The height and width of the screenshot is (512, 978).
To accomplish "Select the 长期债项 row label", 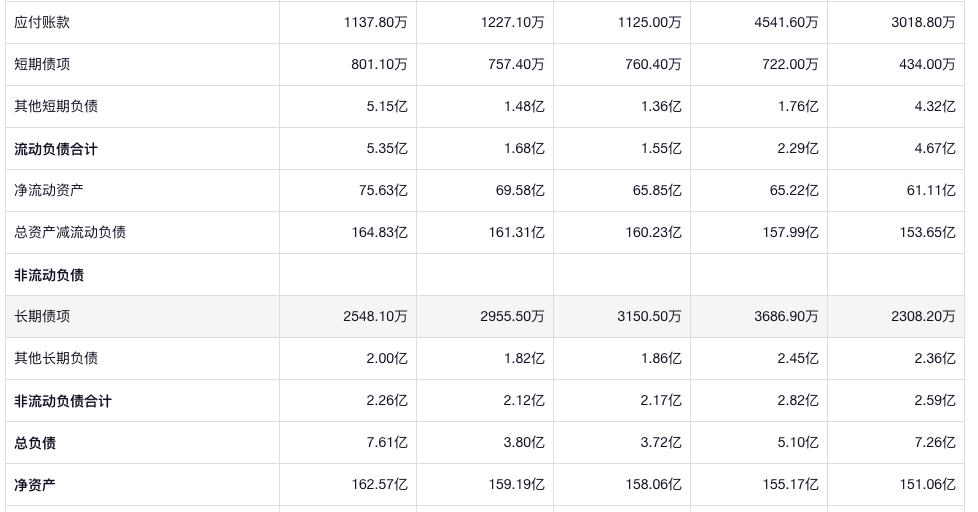I will pos(42,316).
